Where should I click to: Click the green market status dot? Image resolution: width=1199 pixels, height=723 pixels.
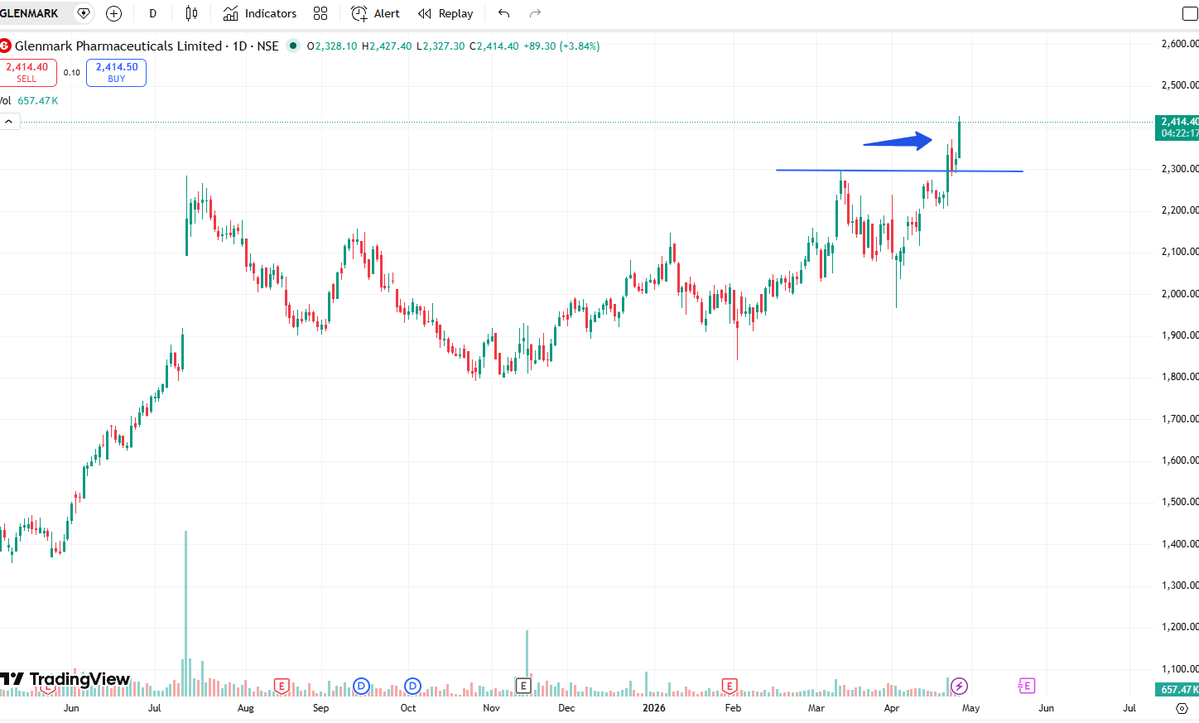coord(292,46)
